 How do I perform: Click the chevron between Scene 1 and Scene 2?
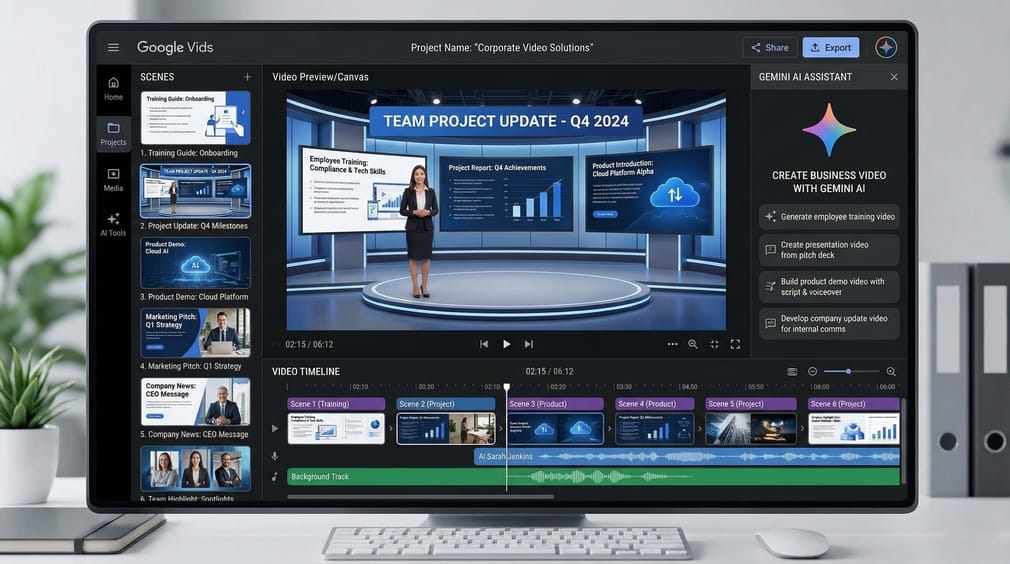[391, 429]
